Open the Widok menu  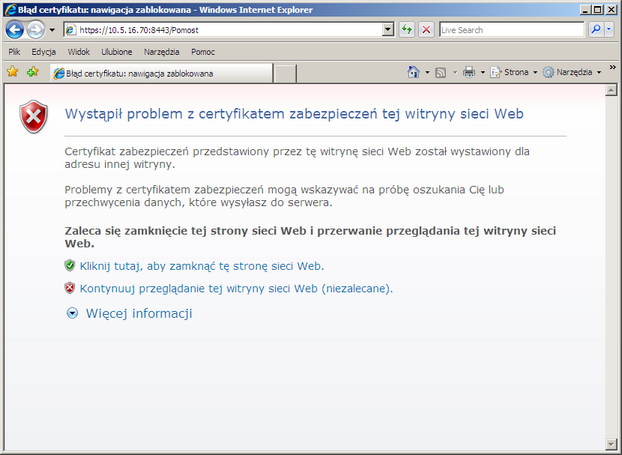79,52
